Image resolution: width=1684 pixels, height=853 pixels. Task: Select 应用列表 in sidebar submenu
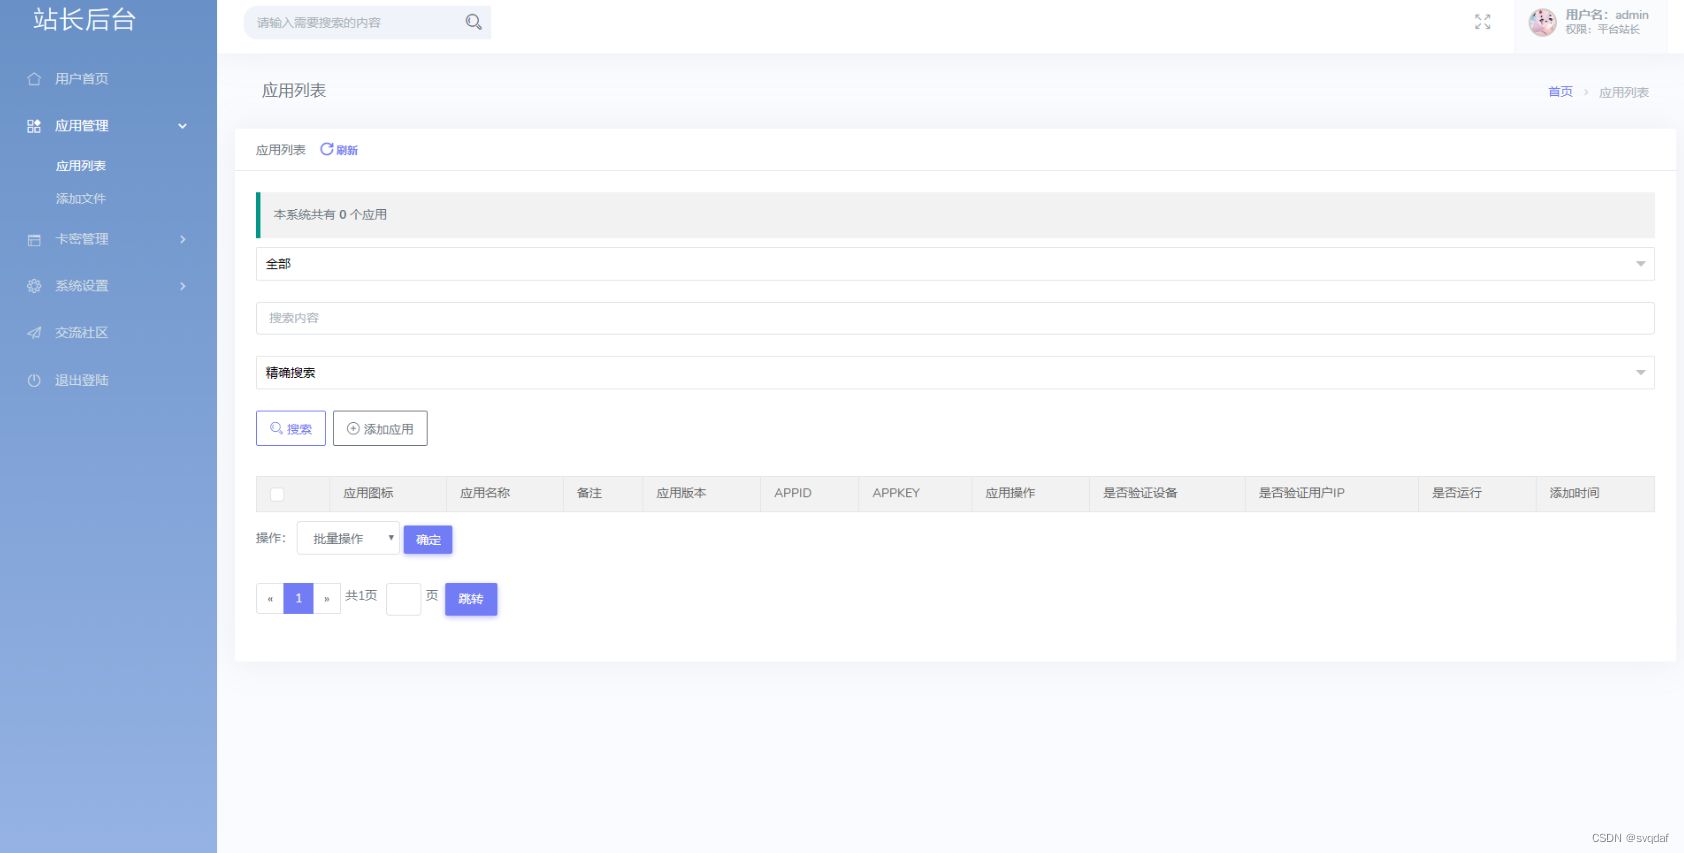click(x=81, y=166)
